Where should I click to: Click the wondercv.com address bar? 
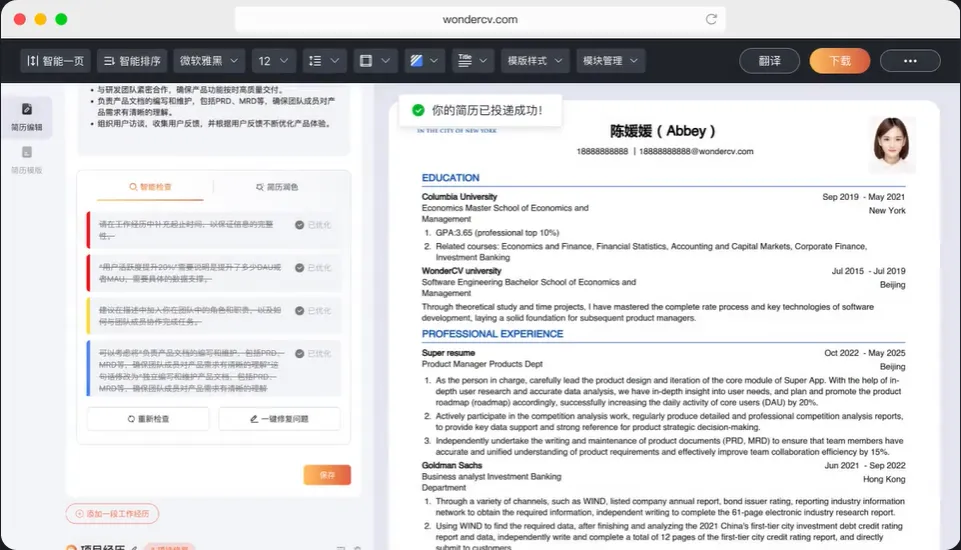coord(480,19)
